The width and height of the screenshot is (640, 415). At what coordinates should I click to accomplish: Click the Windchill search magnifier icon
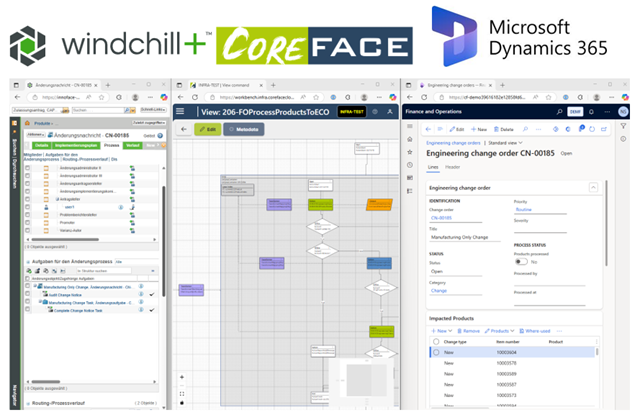click(x=127, y=110)
